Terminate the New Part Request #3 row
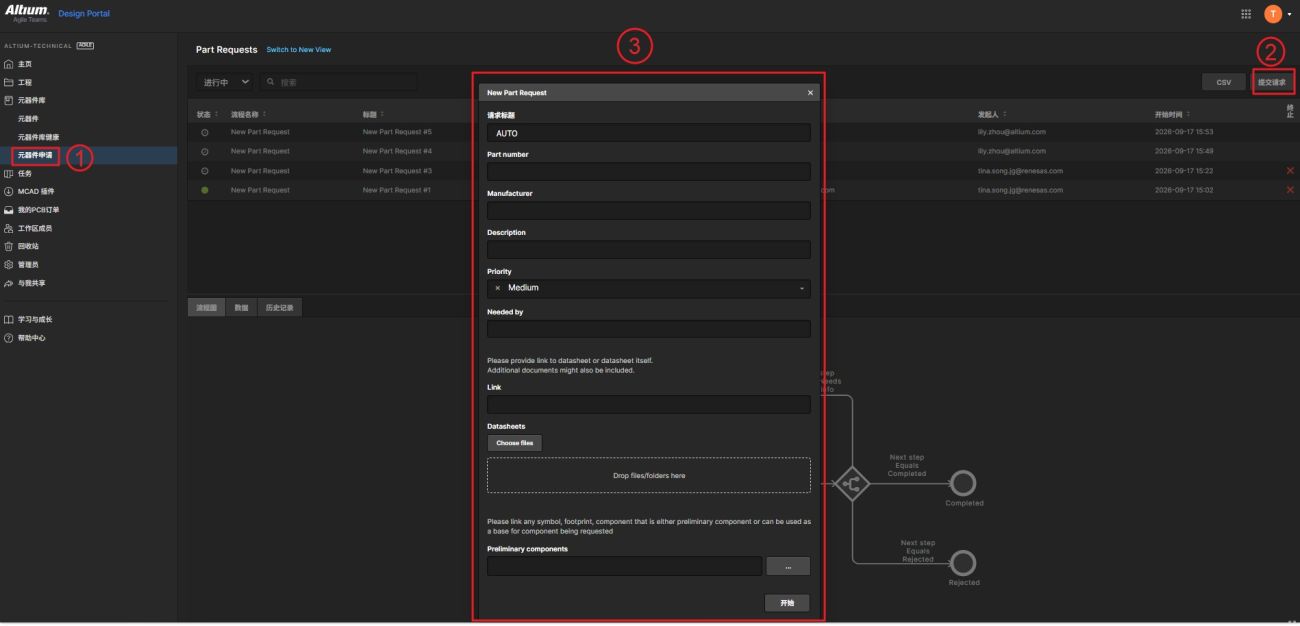This screenshot has width=1300, height=626. (1290, 170)
